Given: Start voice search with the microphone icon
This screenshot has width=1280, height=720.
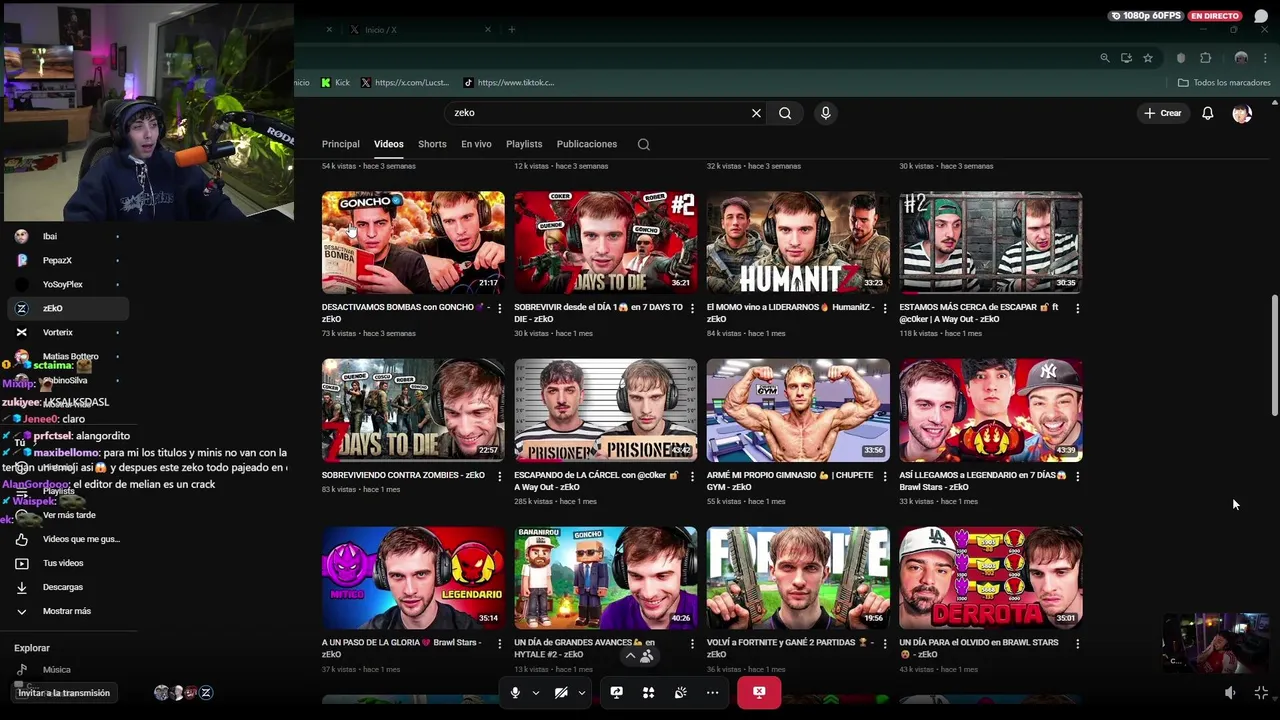Looking at the screenshot, I should (x=825, y=113).
